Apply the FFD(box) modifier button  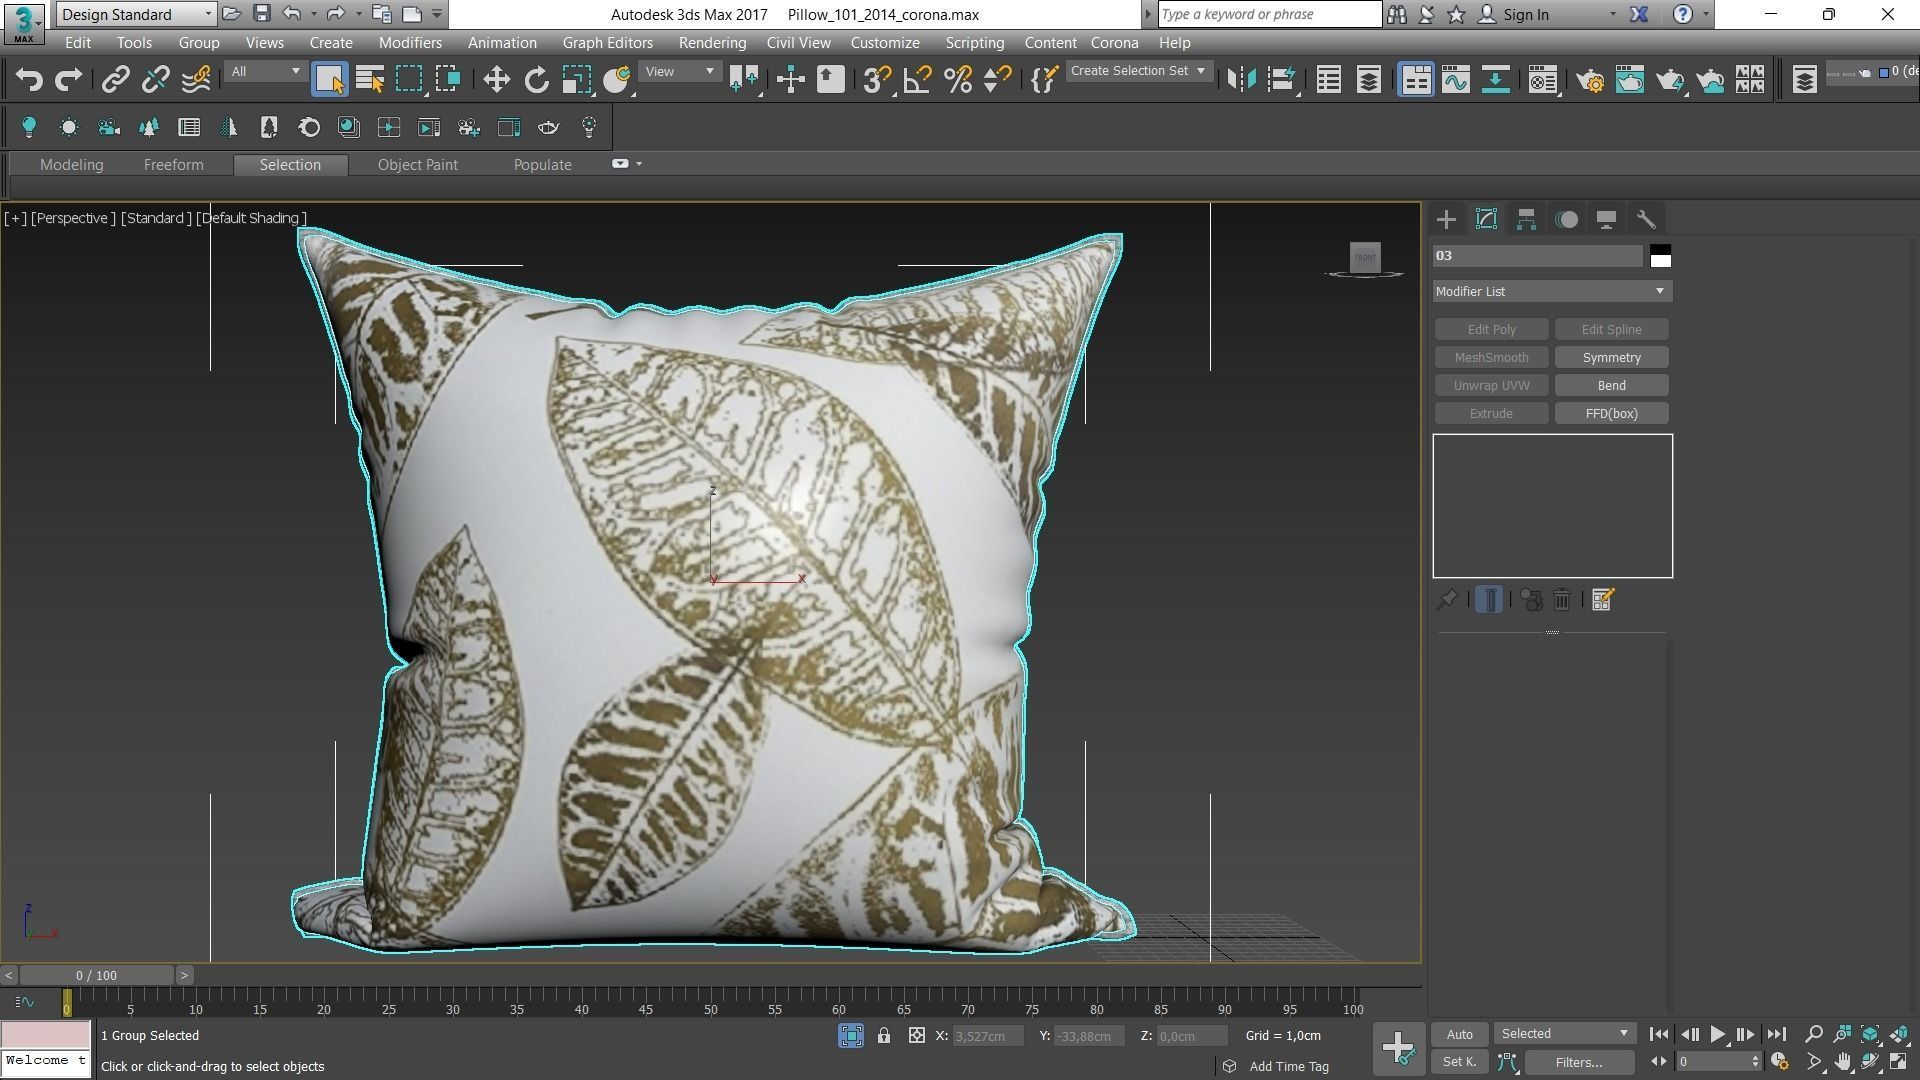1611,414
